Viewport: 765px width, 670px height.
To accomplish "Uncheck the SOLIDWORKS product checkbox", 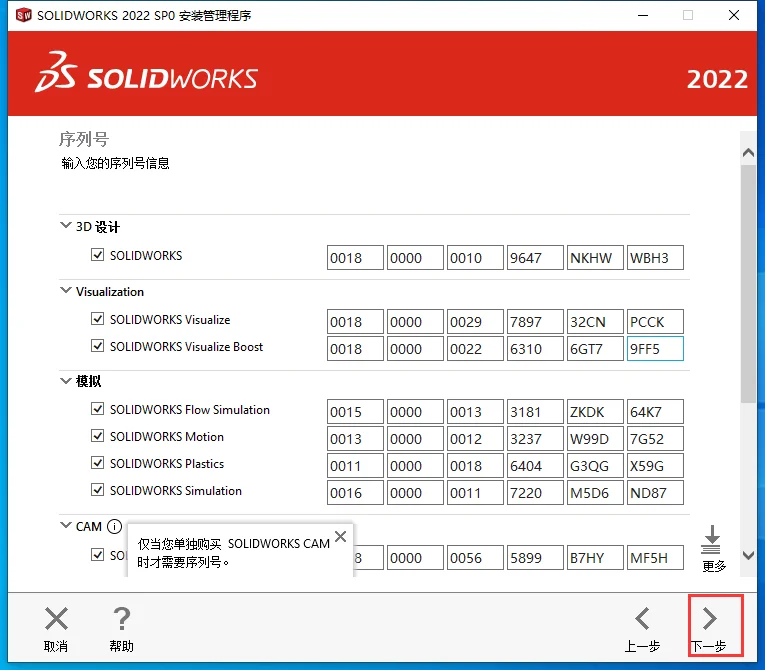I will click(x=98, y=255).
